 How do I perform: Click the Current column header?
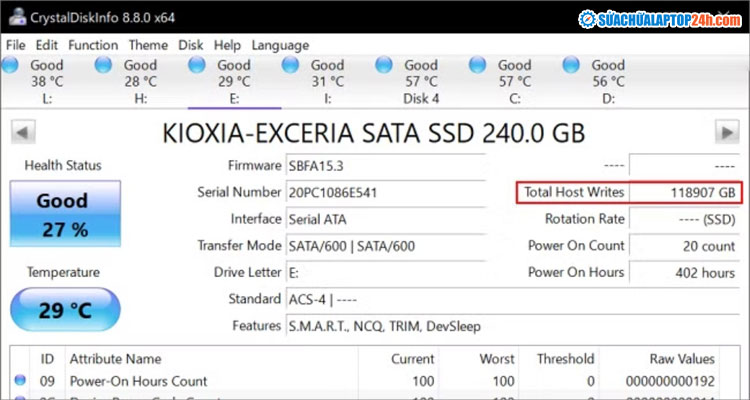click(413, 359)
